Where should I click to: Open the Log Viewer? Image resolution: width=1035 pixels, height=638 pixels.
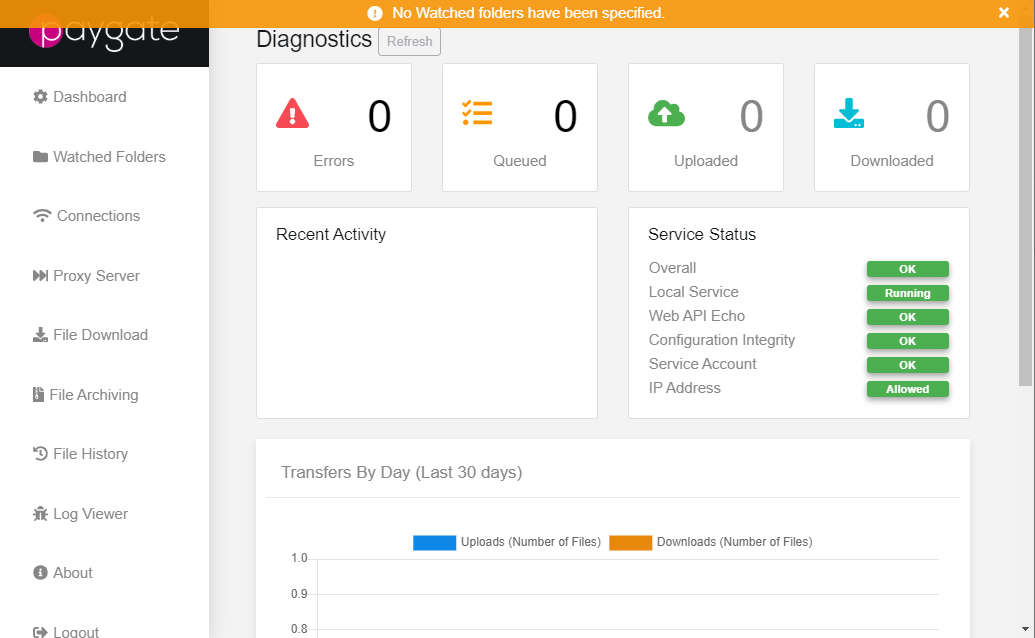click(x=81, y=514)
